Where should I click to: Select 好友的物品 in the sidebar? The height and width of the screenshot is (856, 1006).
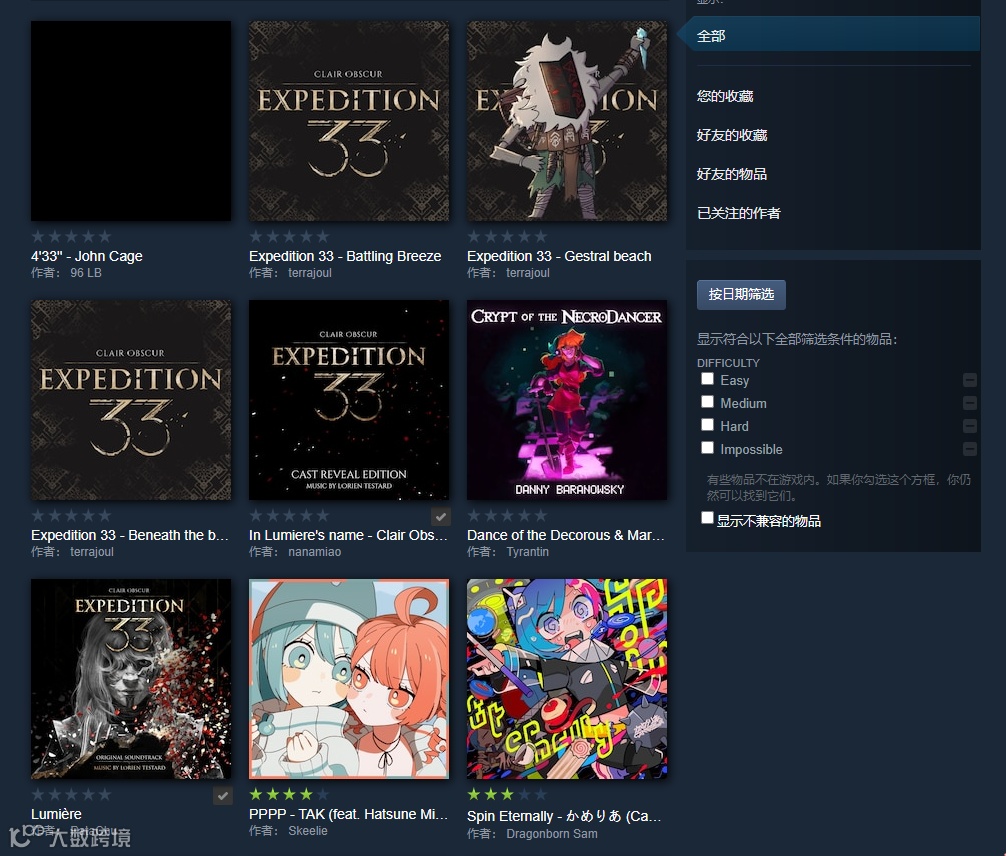click(732, 175)
